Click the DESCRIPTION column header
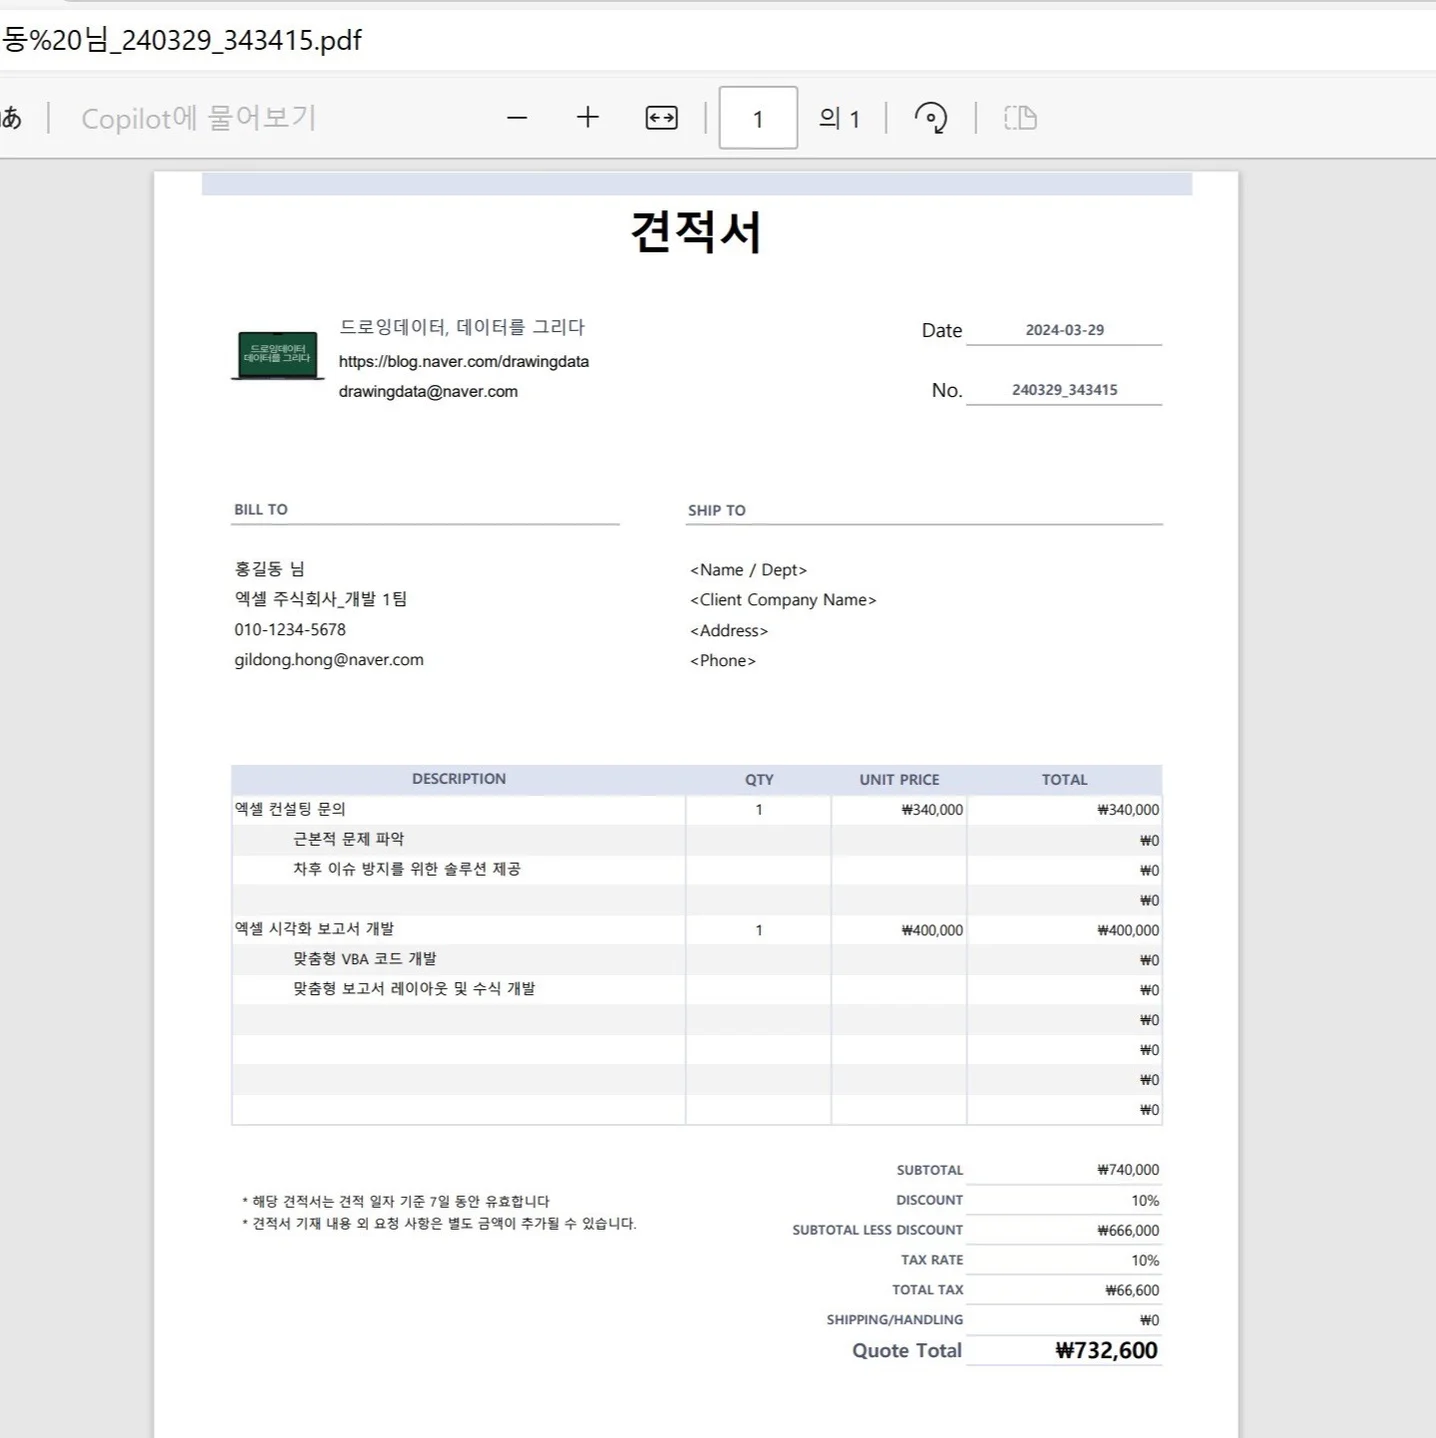 pyautogui.click(x=459, y=779)
